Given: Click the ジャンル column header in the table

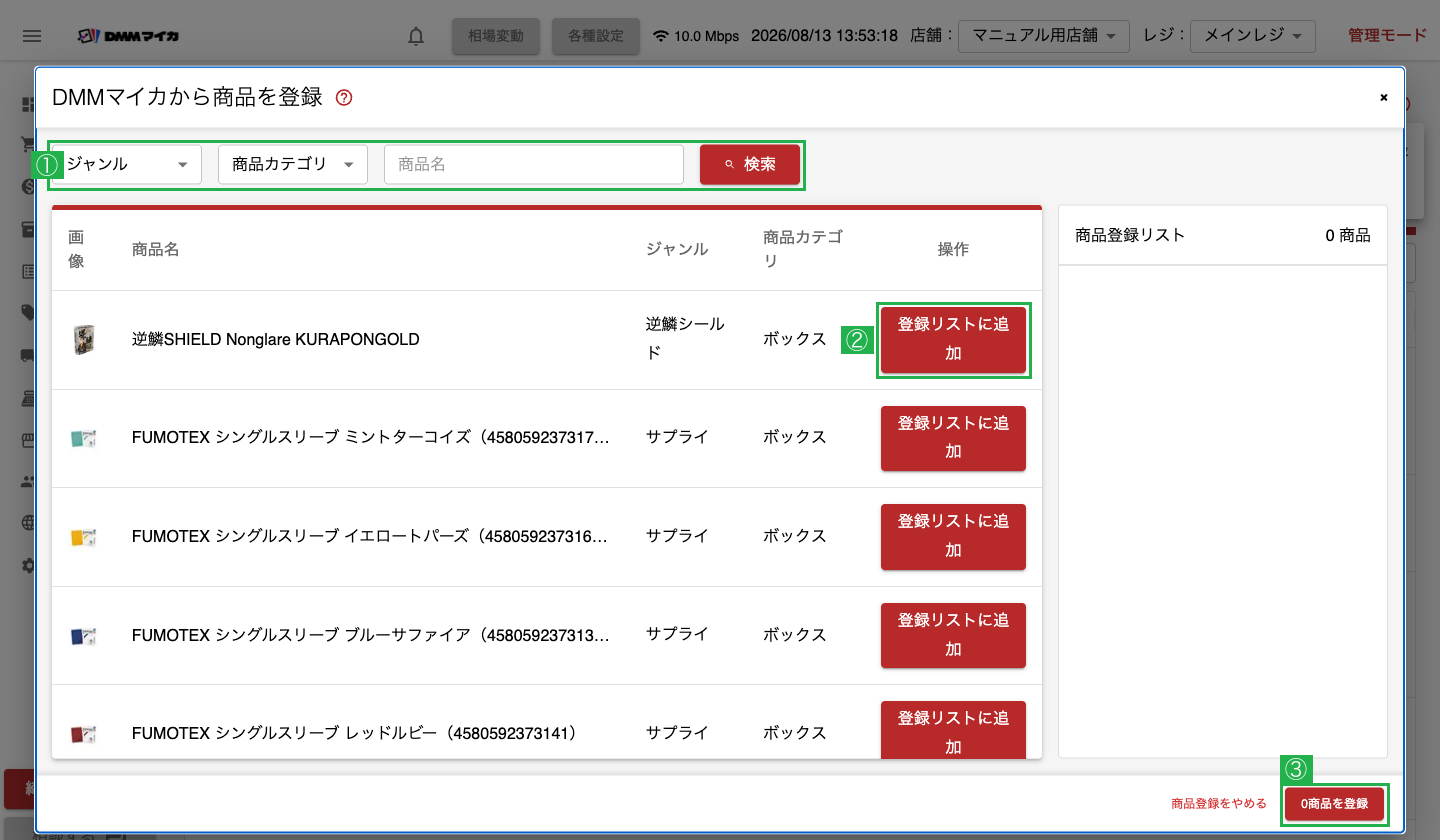Looking at the screenshot, I should pyautogui.click(x=677, y=249).
